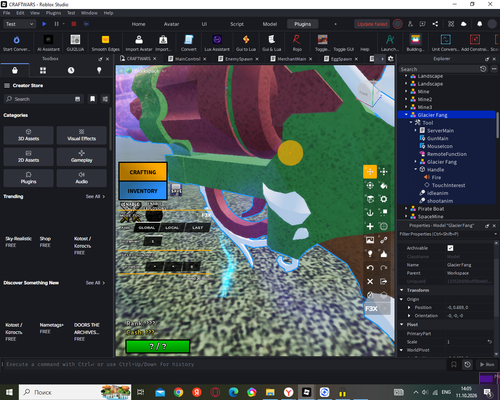500x400 pixels.
Task: Open the Lux Assistant plugin
Action: [217, 43]
